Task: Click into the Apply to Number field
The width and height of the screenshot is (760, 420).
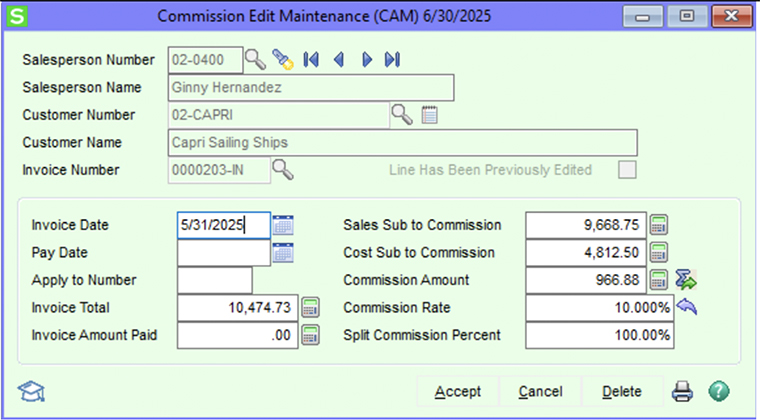Action: pyautogui.click(x=215, y=280)
